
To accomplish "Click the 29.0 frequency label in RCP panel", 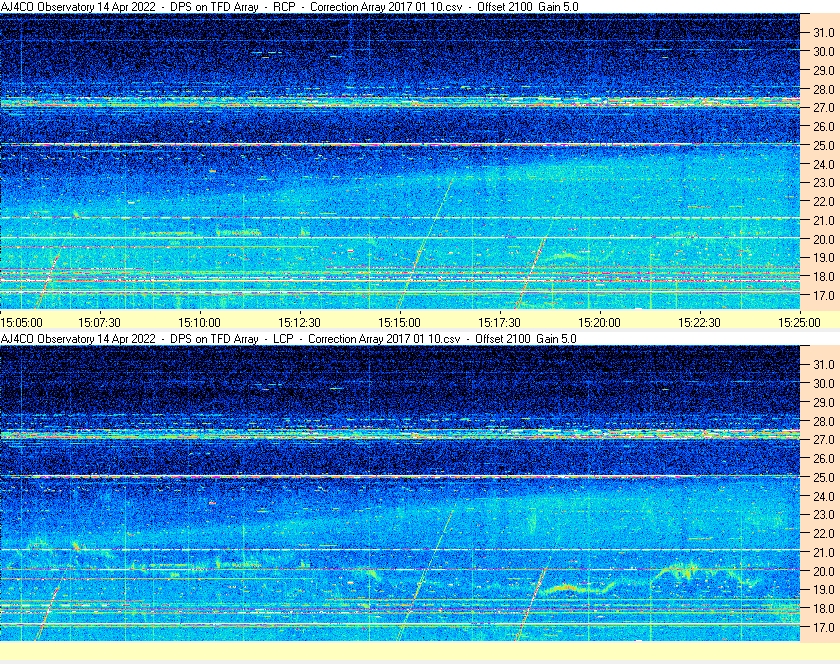I will 824,70.
